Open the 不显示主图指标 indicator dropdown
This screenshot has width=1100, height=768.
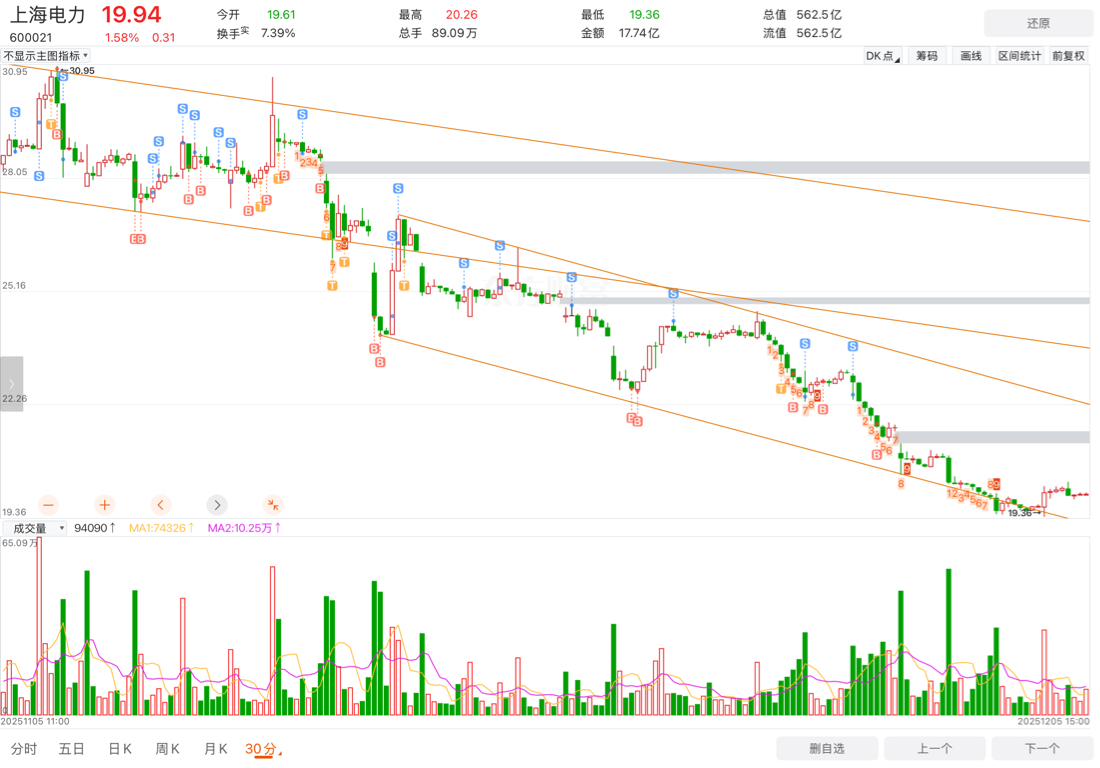tap(46, 55)
